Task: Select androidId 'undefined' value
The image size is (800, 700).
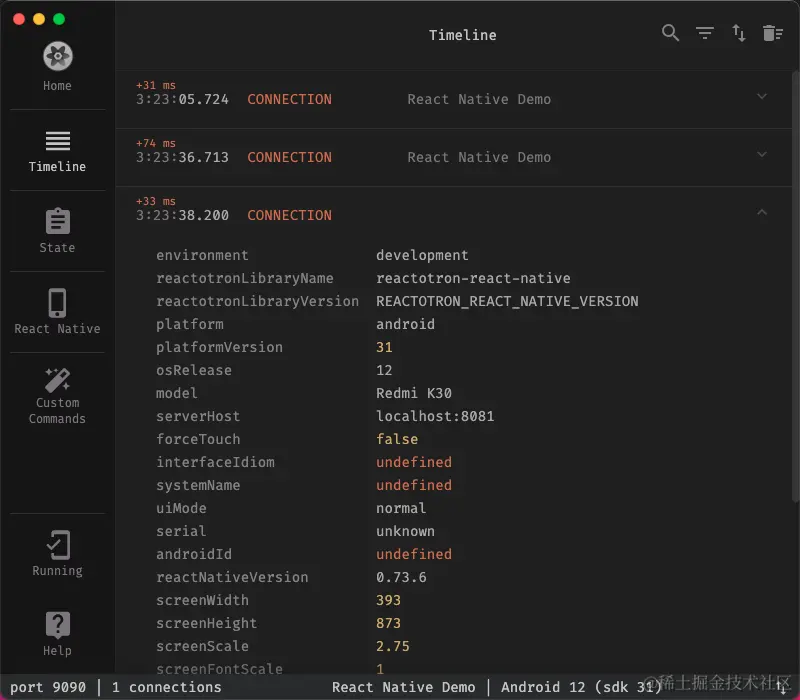Action: pyautogui.click(x=414, y=554)
